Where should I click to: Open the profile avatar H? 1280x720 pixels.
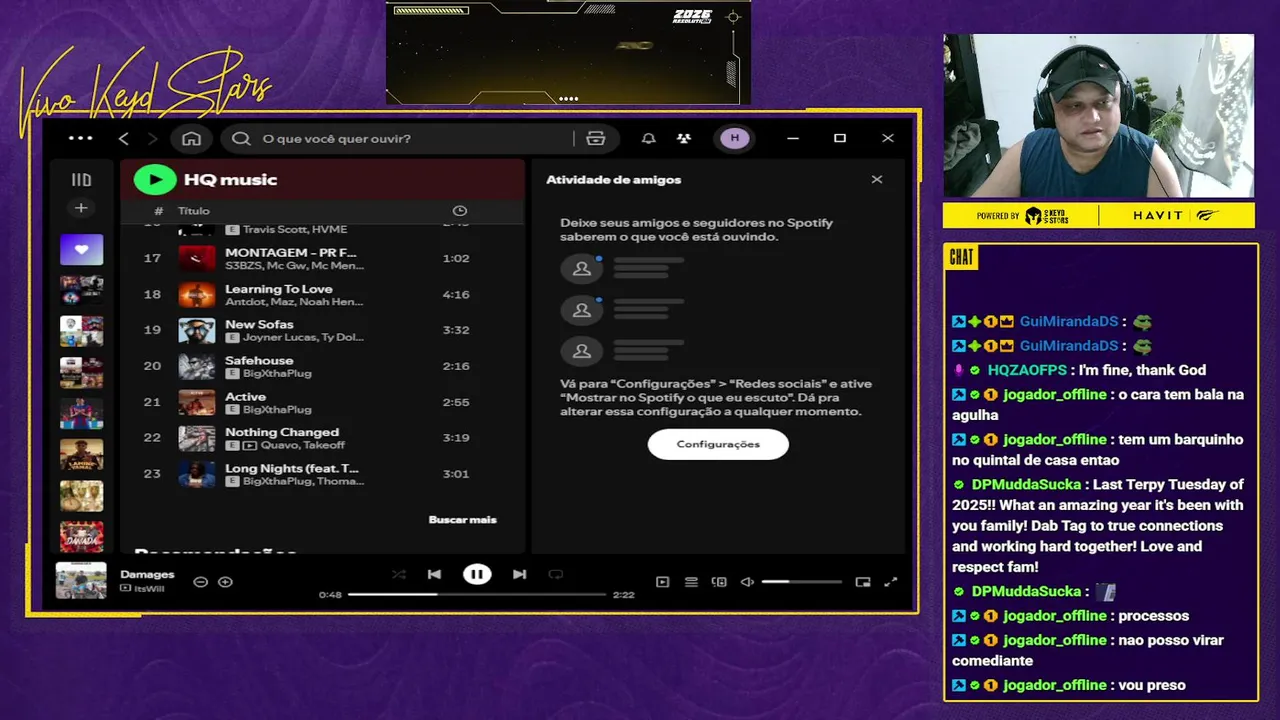735,138
